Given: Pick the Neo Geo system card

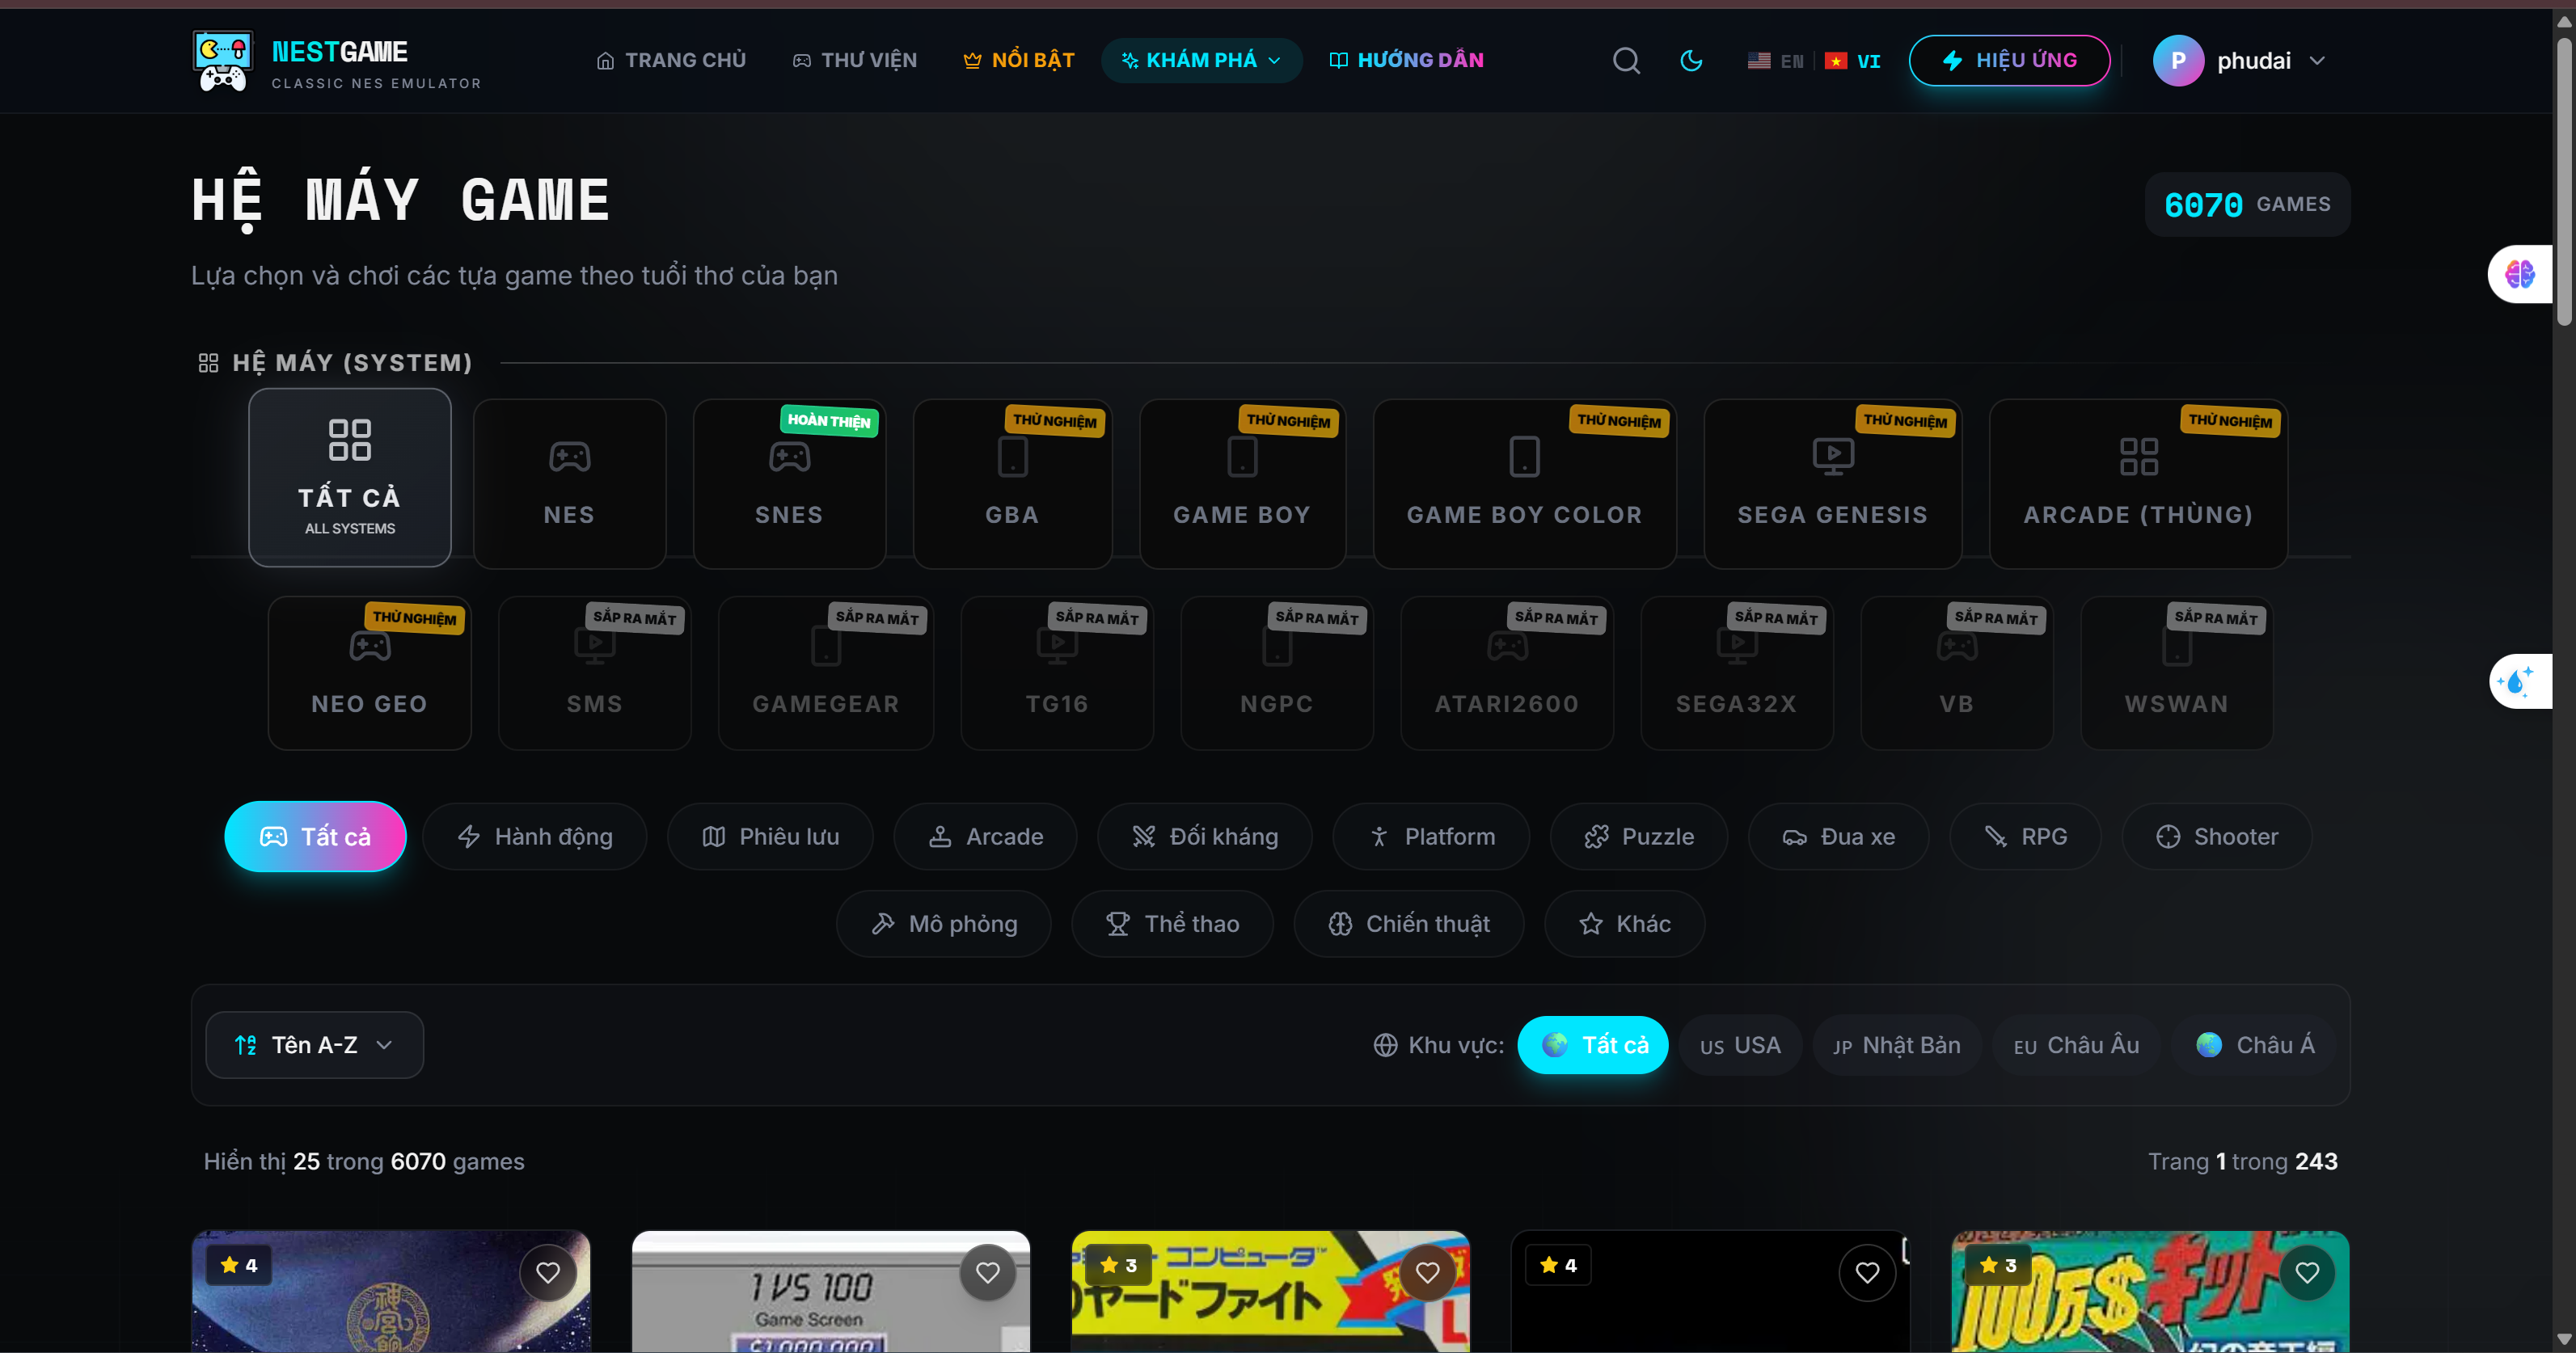Looking at the screenshot, I should [369, 673].
